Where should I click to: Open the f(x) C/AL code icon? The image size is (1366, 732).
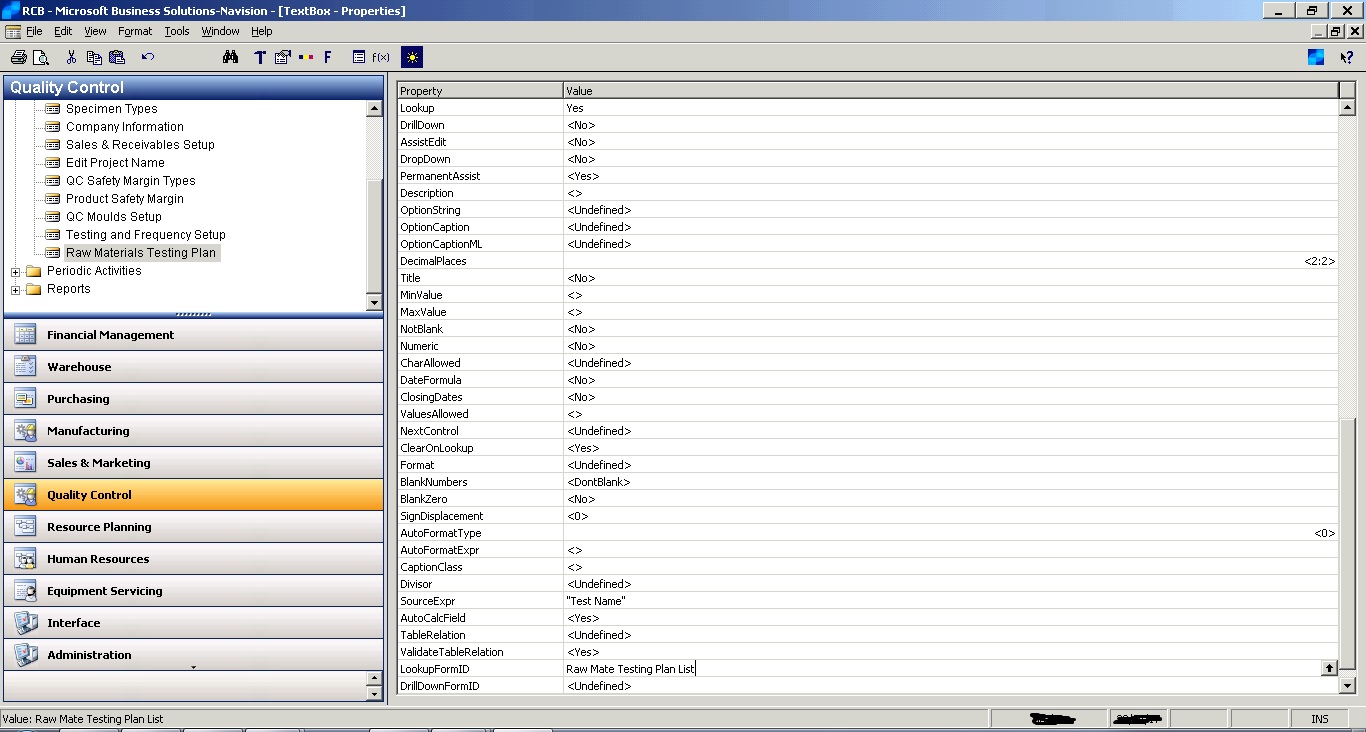[x=381, y=57]
